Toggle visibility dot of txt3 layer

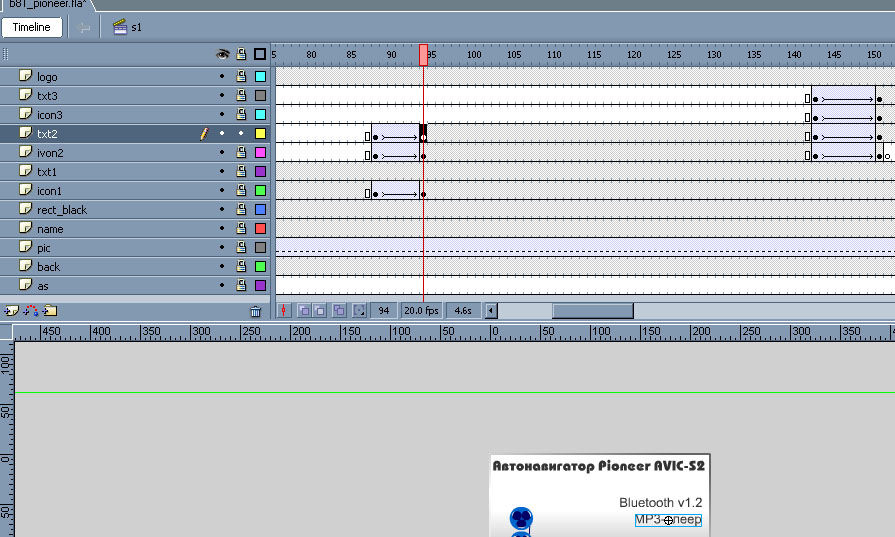click(222, 95)
